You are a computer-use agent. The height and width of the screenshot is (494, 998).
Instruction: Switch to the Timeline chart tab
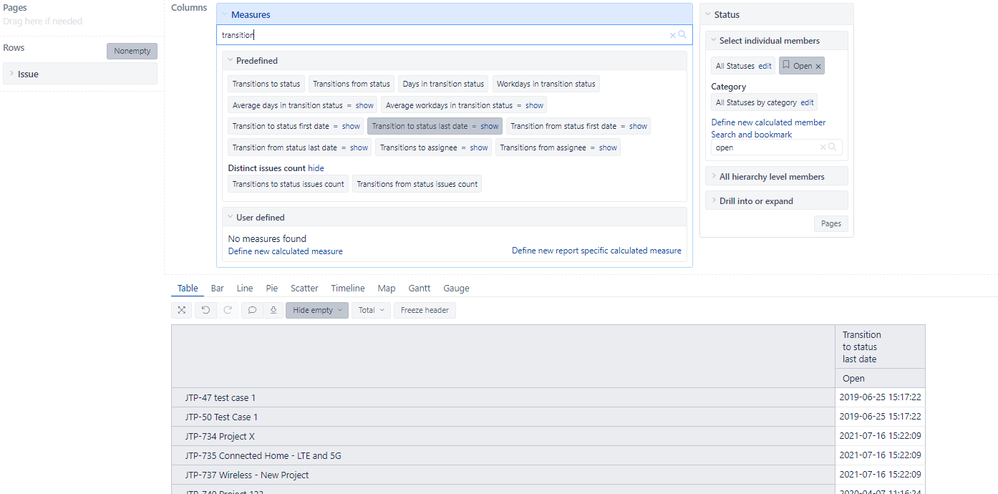[348, 288]
